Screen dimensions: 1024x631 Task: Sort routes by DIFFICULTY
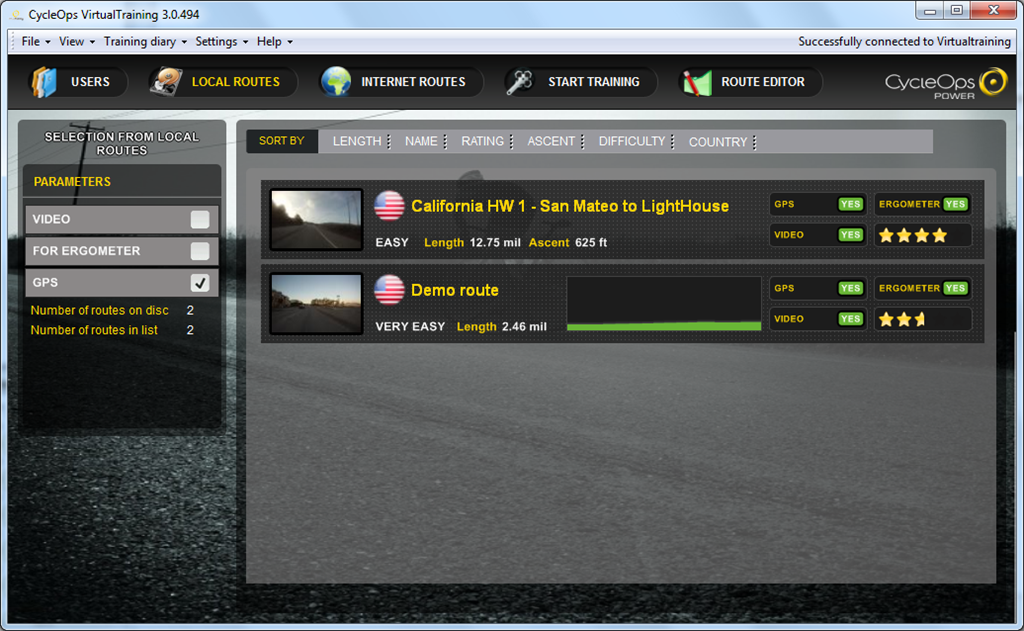[x=632, y=141]
